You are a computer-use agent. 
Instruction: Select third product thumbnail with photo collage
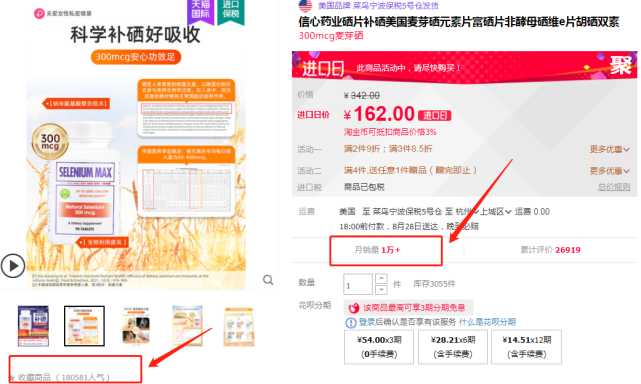pos(136,326)
